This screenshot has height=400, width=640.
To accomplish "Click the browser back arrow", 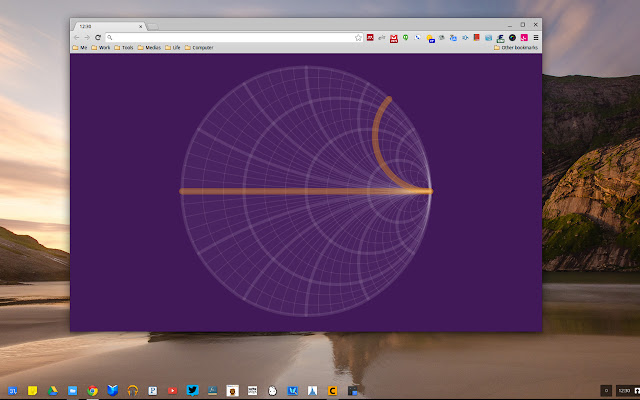I will tap(76, 38).
